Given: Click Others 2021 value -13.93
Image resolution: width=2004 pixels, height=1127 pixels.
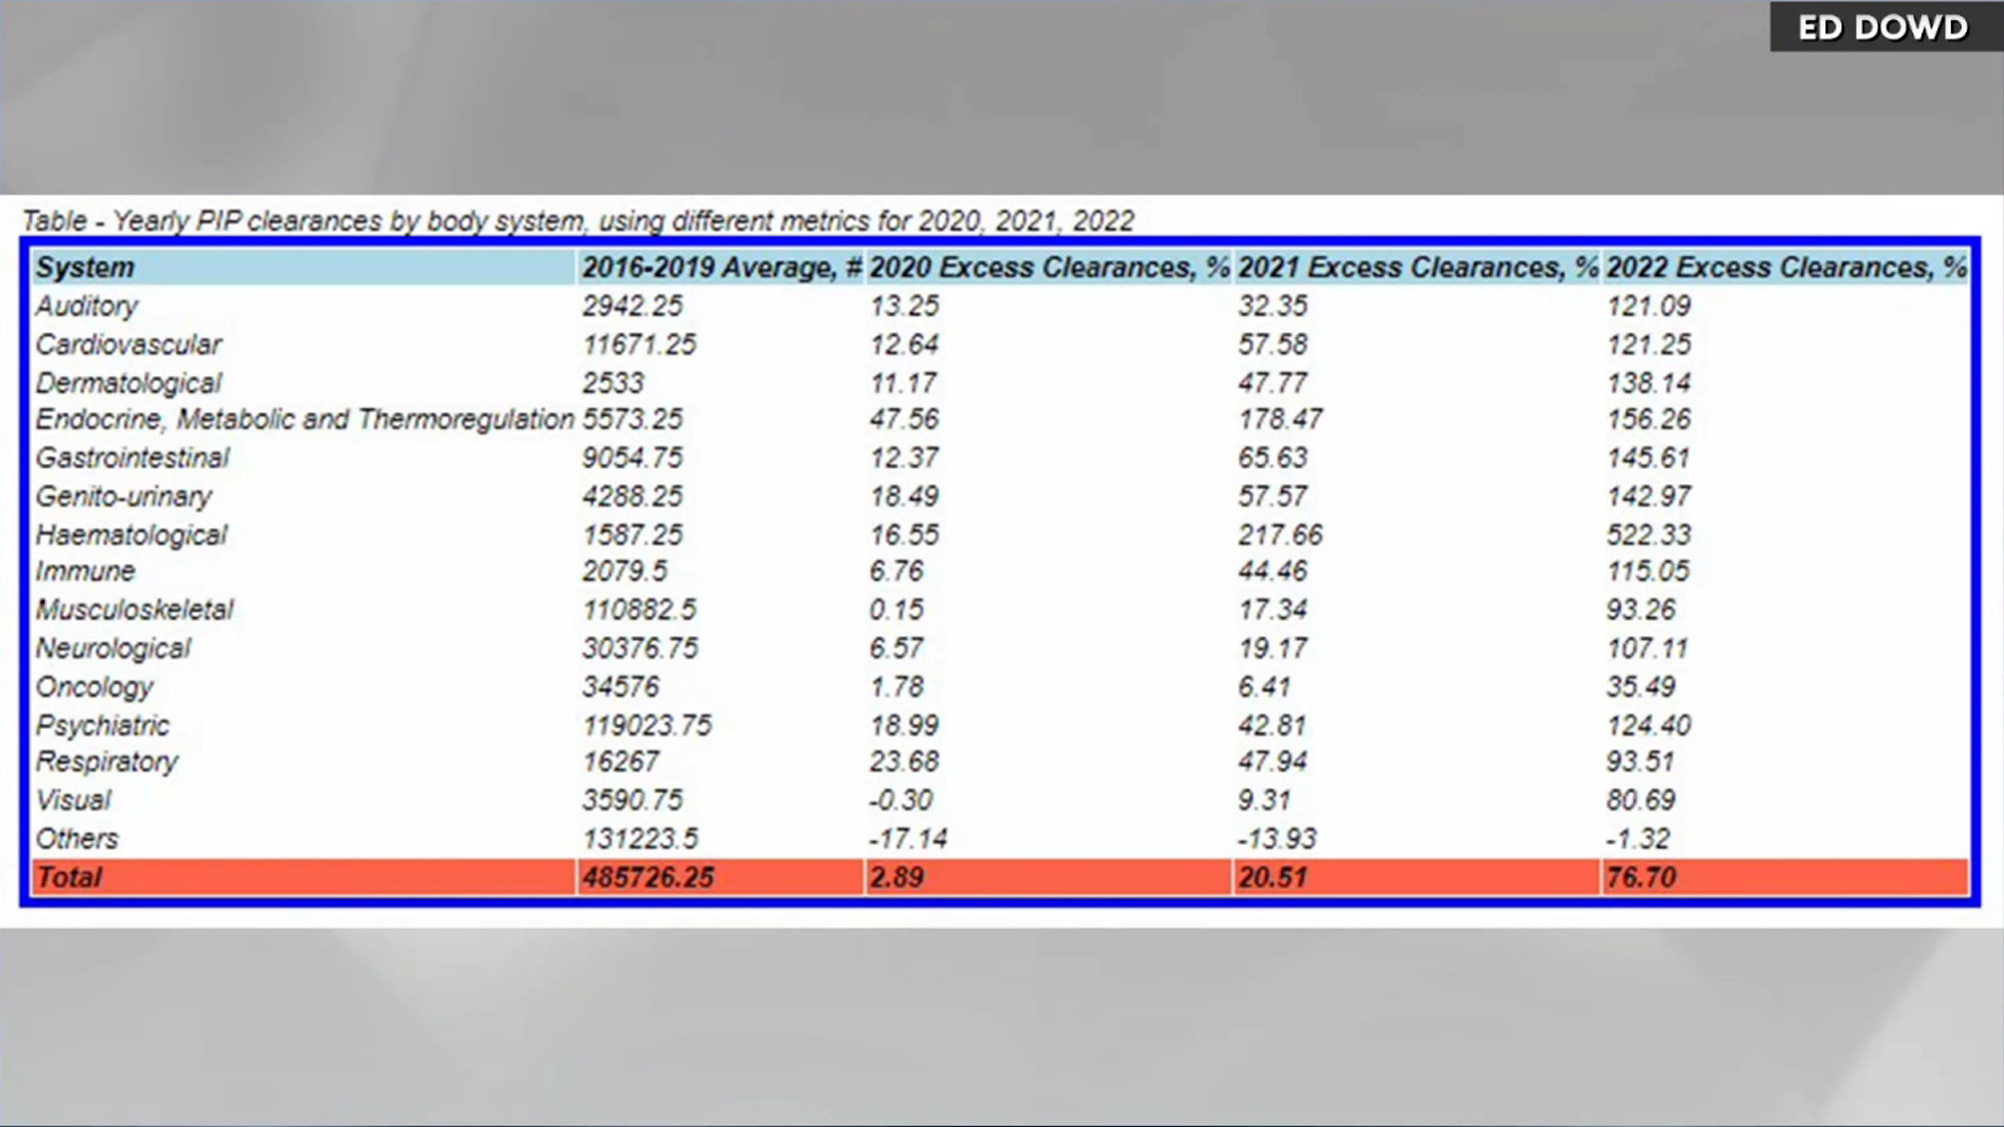Looking at the screenshot, I should pos(1277,839).
